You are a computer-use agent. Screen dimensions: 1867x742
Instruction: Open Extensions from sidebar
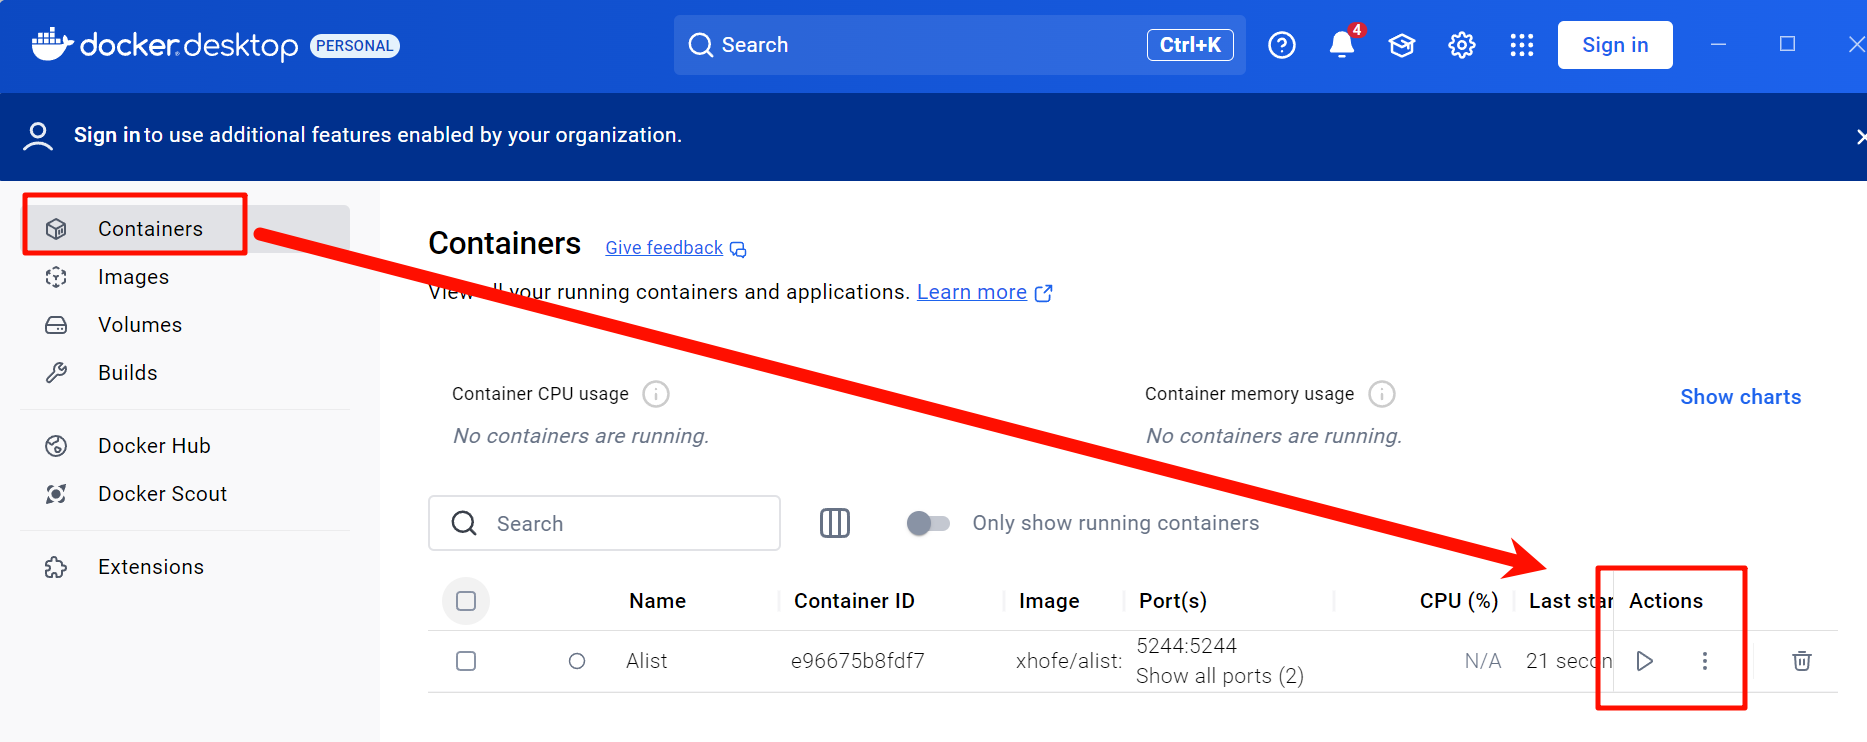(186, 567)
